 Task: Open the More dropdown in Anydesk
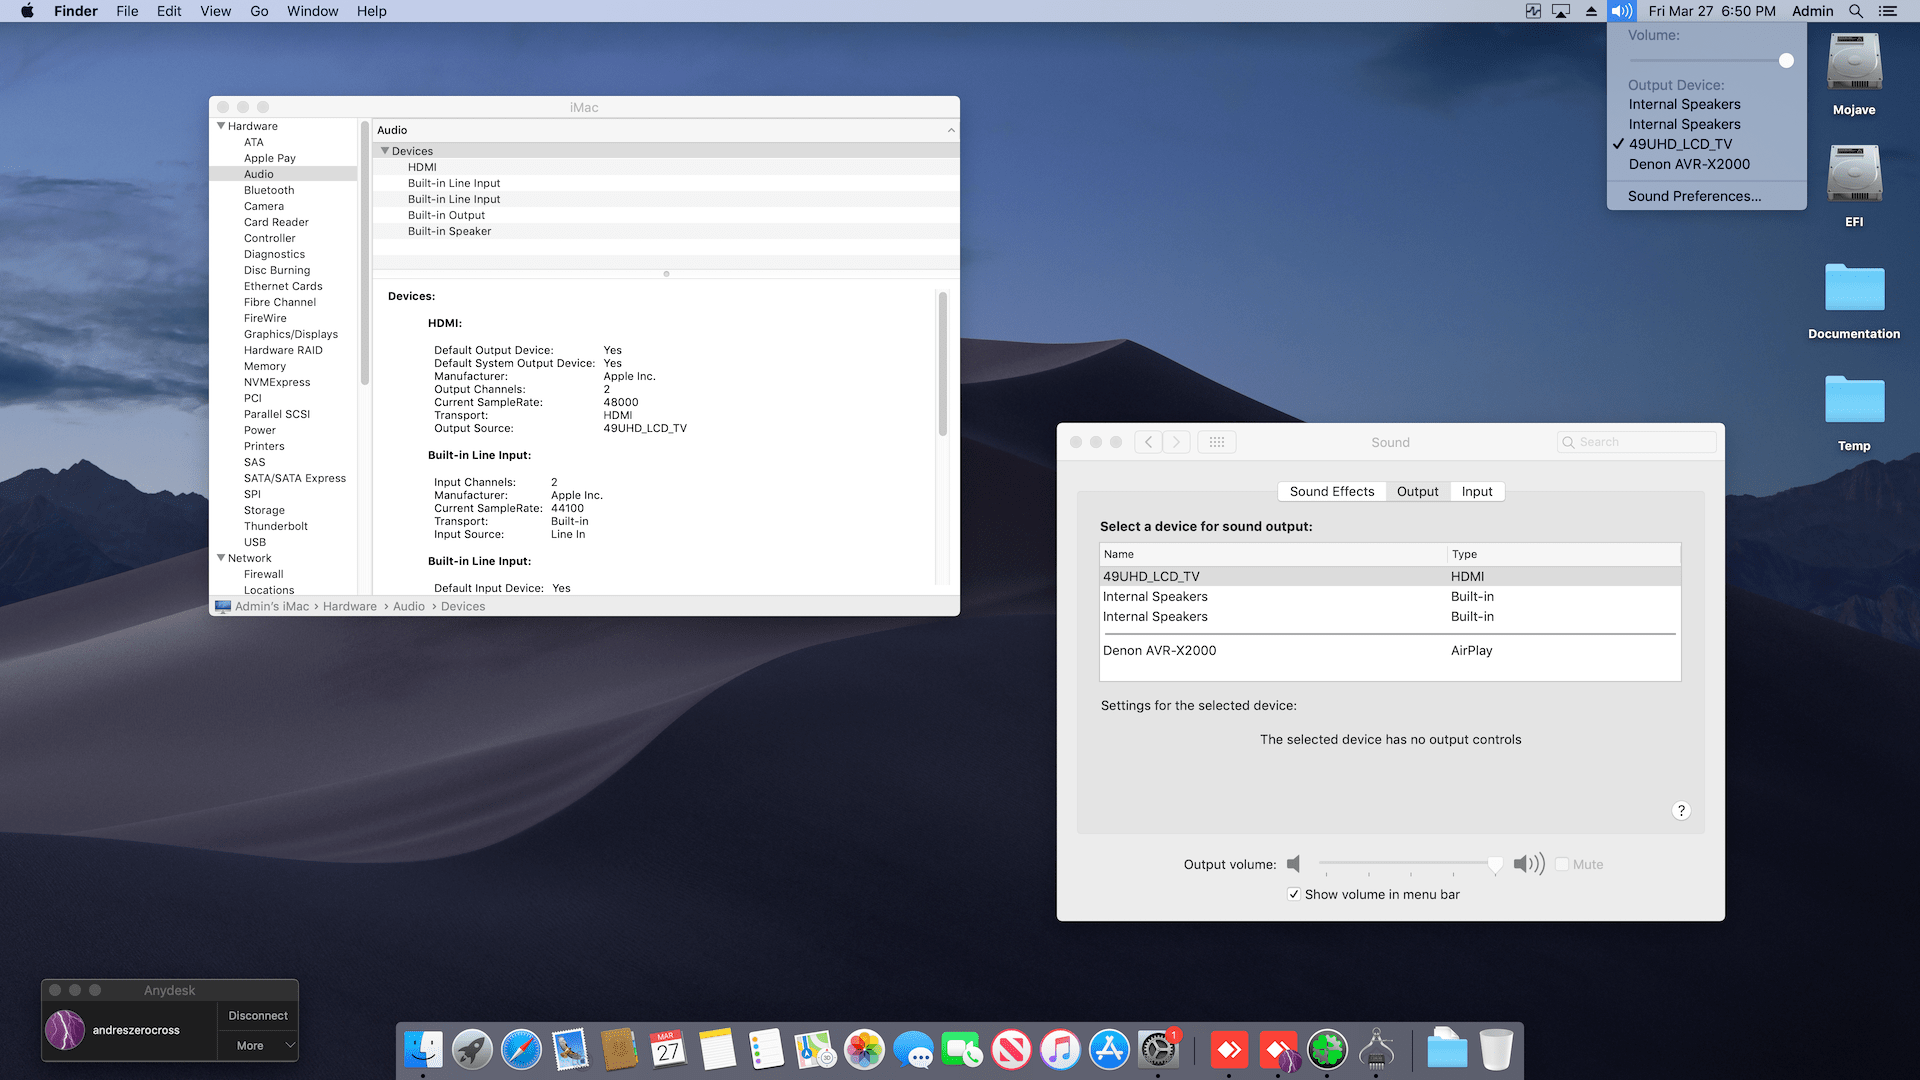[258, 1045]
